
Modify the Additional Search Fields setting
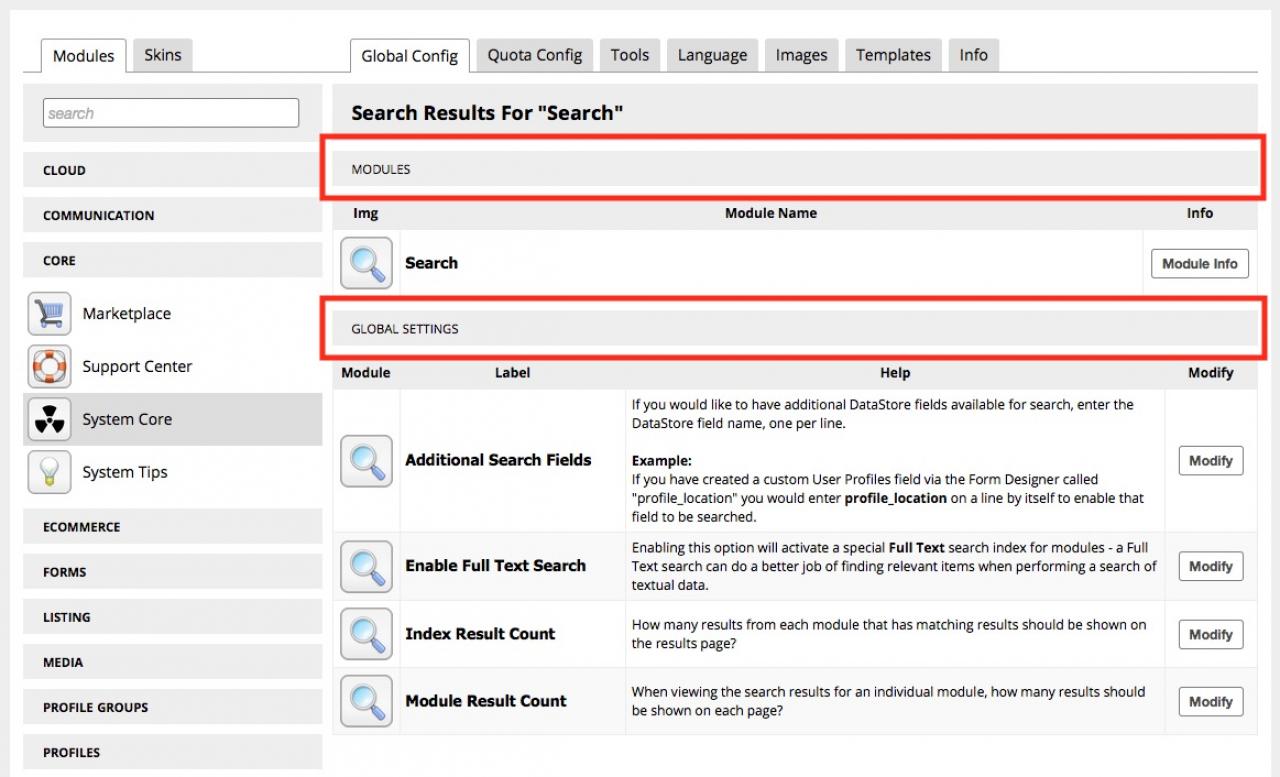tap(1210, 461)
